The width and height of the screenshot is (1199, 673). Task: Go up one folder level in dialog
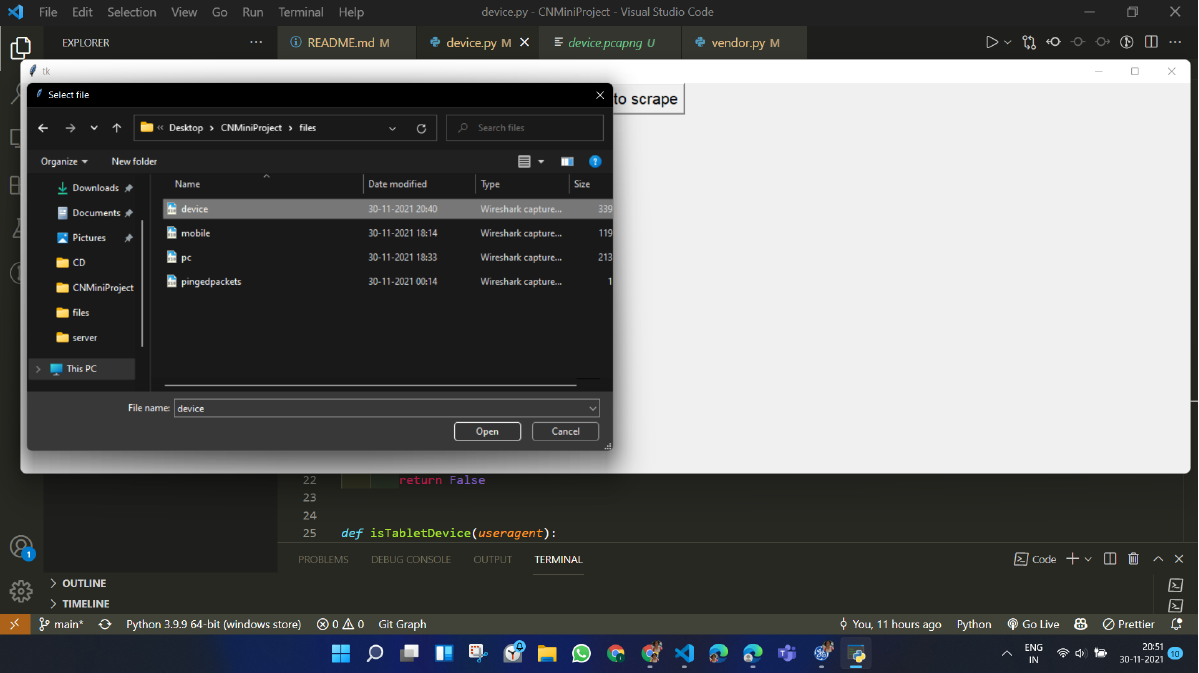click(117, 128)
